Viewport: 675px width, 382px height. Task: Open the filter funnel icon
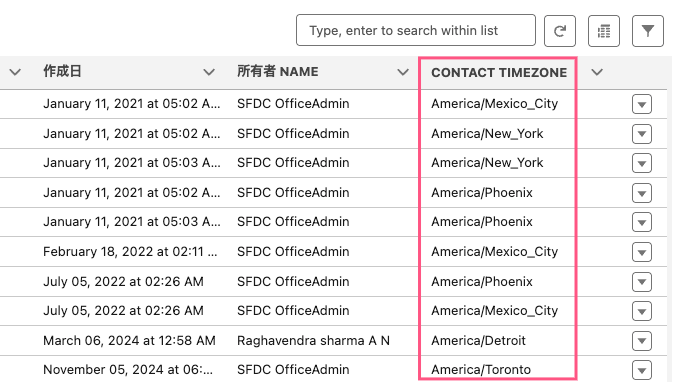[x=648, y=31]
